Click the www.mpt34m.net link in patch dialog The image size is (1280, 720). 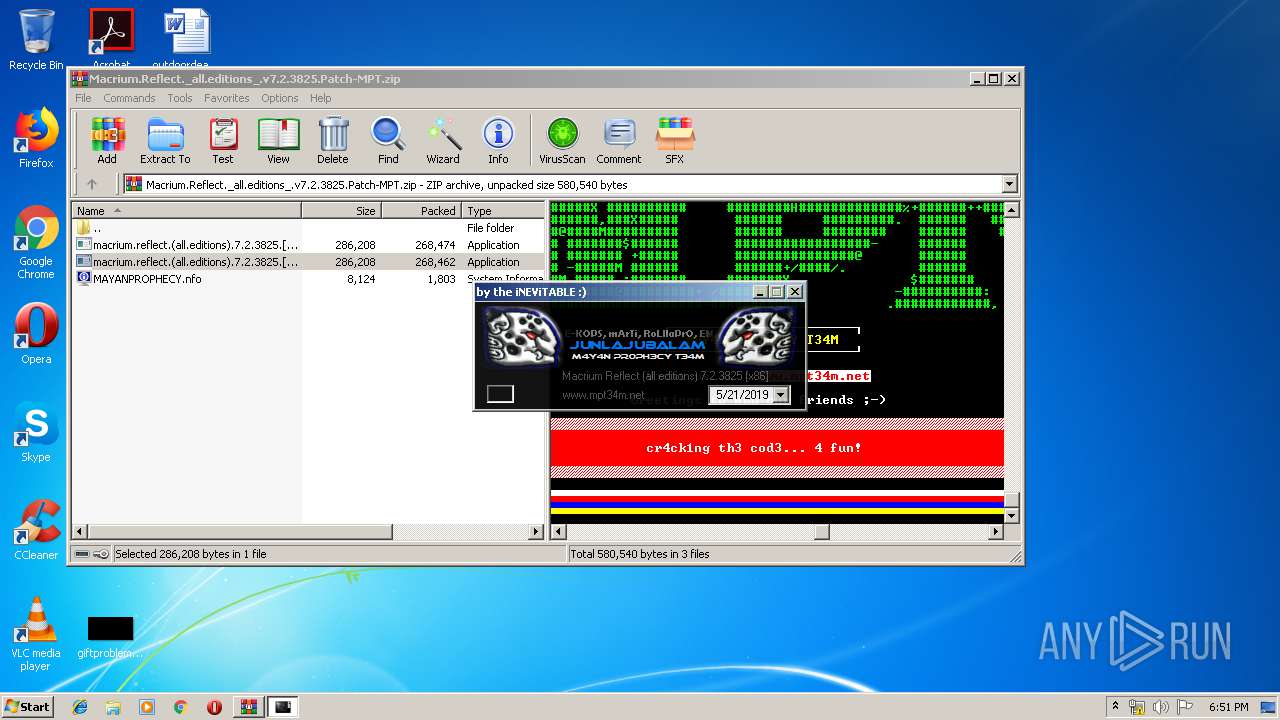pos(603,395)
